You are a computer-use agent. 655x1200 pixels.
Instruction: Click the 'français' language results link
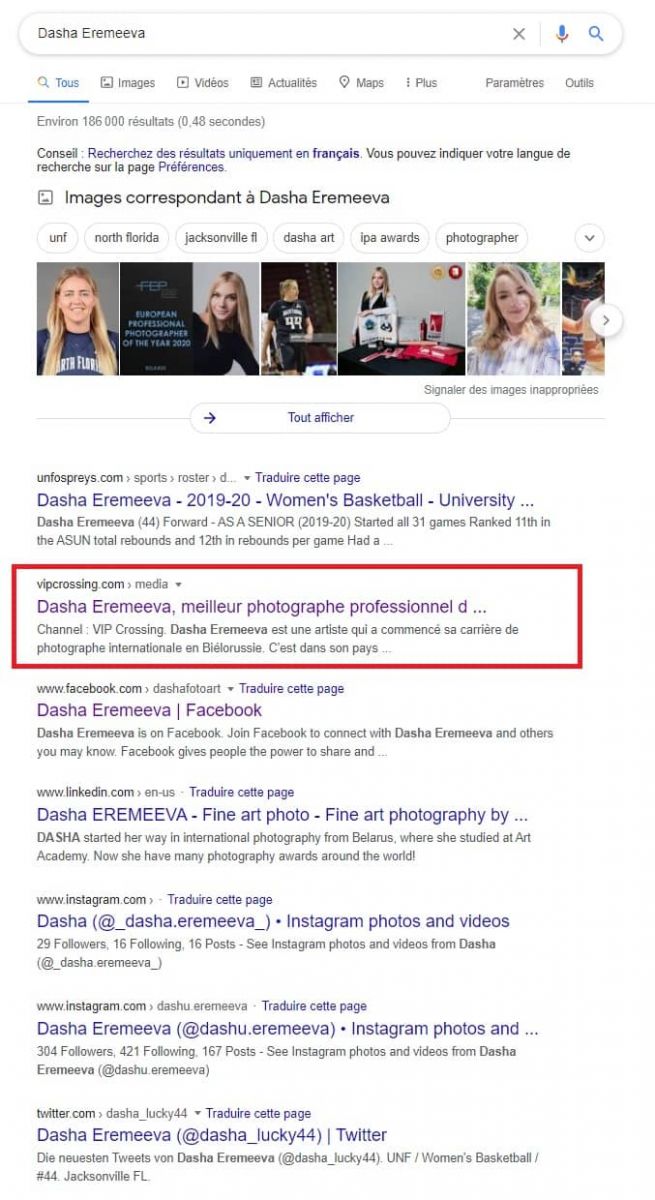tap(335, 154)
